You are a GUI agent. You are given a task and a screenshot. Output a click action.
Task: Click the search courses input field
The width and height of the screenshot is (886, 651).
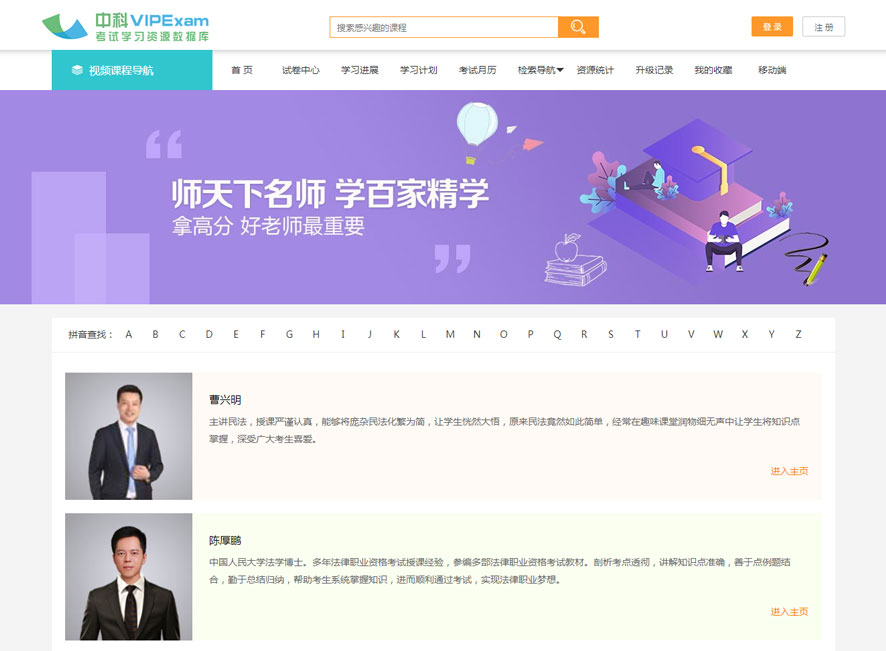tap(443, 27)
